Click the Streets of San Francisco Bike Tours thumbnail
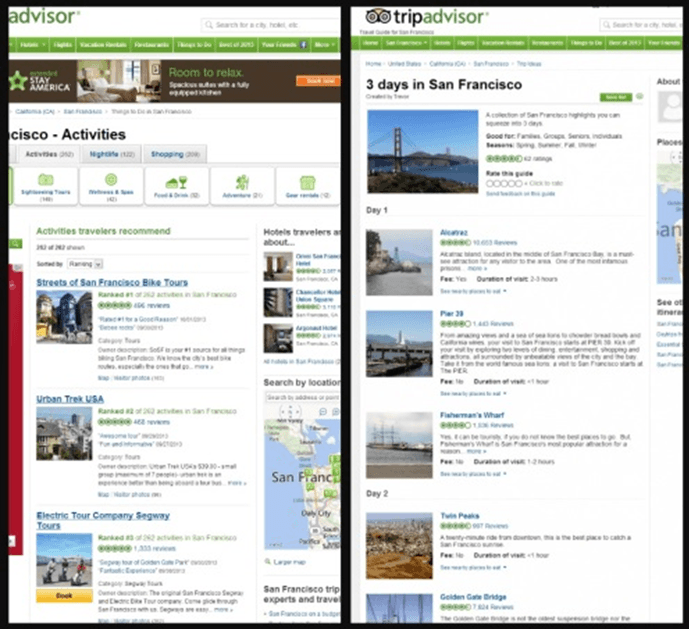Screen dimensions: 689x629 pyautogui.click(x=64, y=317)
